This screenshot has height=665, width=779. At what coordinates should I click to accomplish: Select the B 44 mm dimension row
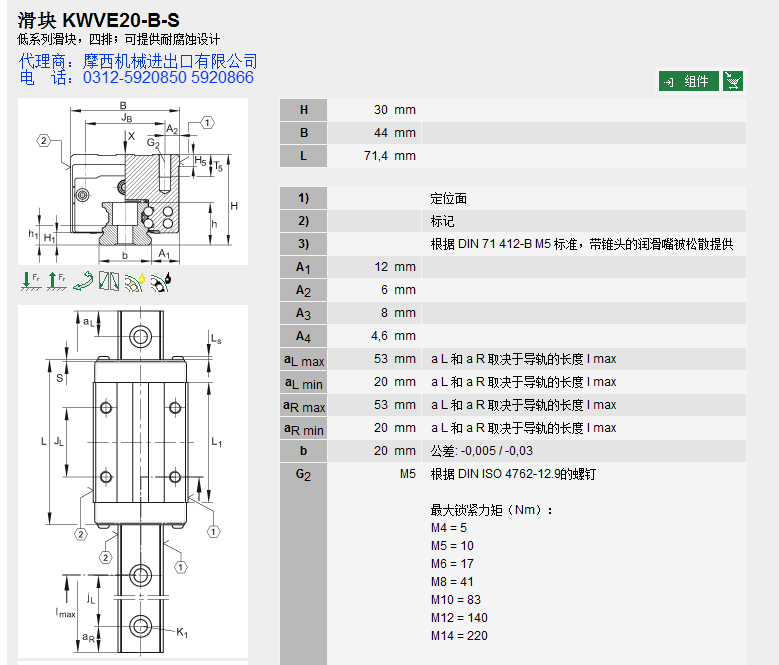pyautogui.click(x=512, y=133)
